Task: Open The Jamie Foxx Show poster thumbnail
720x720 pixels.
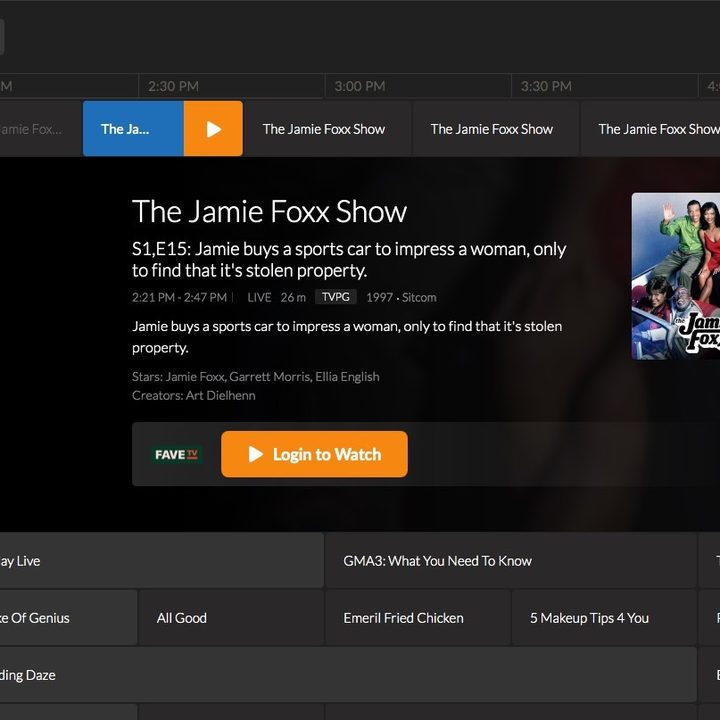Action: (675, 276)
